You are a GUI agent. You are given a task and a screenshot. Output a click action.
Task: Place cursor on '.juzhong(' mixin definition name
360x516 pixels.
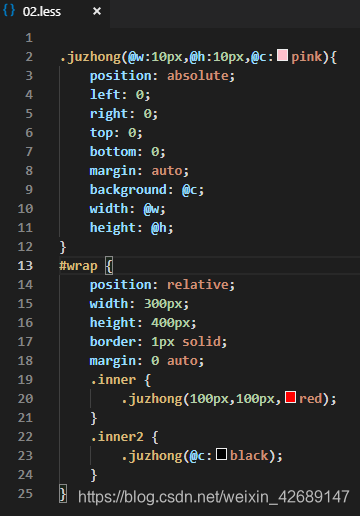pos(94,57)
